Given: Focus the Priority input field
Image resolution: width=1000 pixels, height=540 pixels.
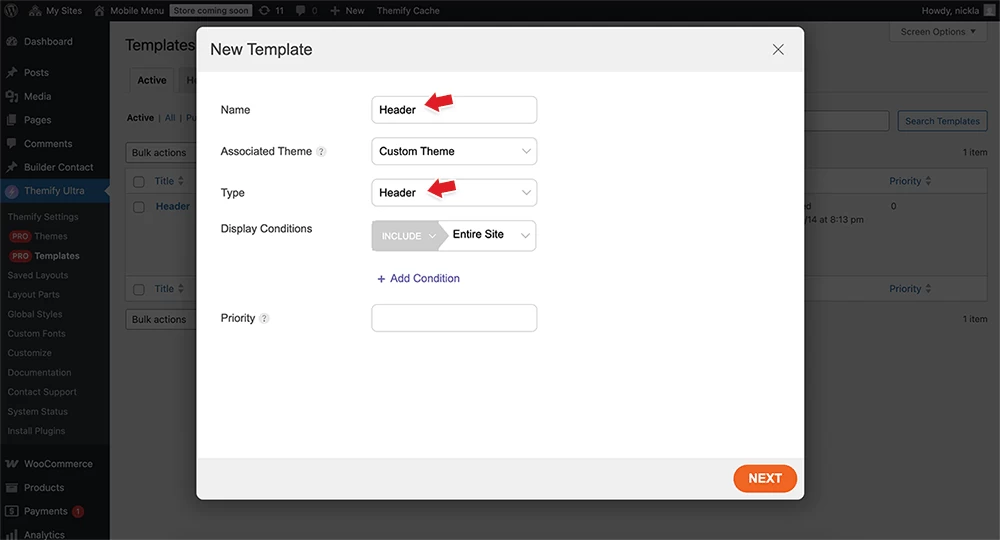Looking at the screenshot, I should (x=454, y=318).
